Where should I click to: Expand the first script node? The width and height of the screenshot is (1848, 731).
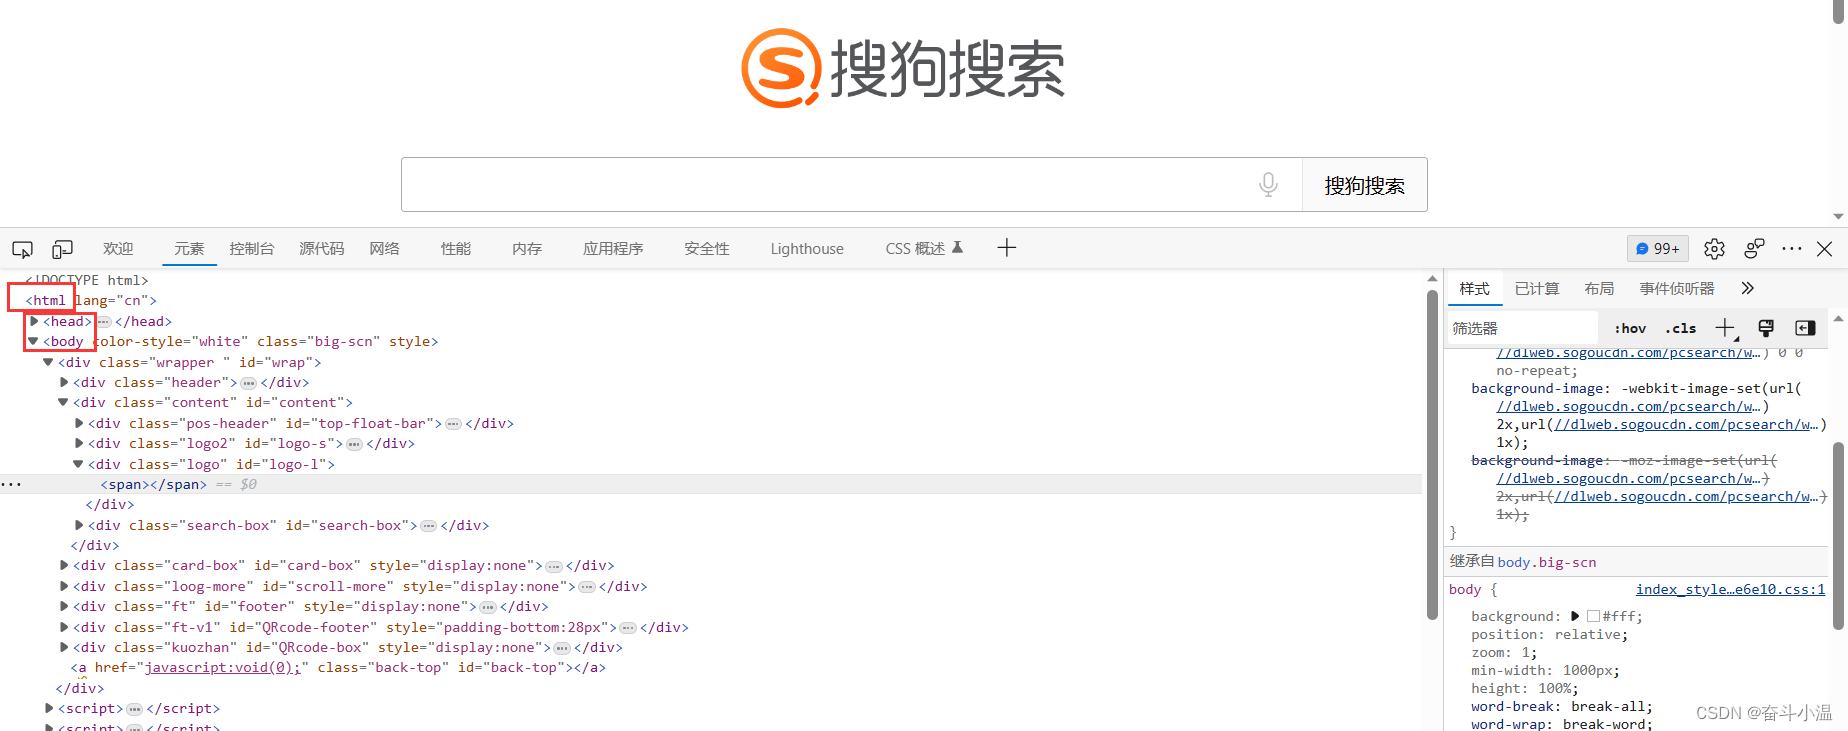[49, 708]
